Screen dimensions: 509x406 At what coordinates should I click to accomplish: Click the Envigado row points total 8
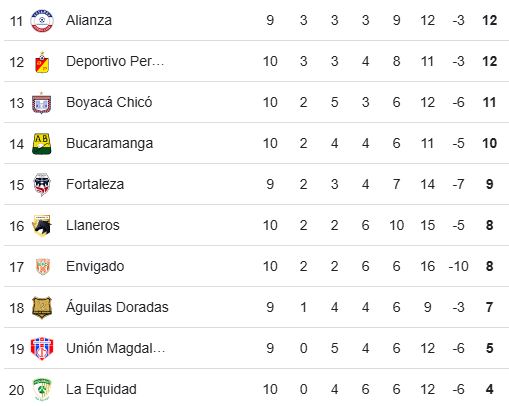pyautogui.click(x=489, y=266)
